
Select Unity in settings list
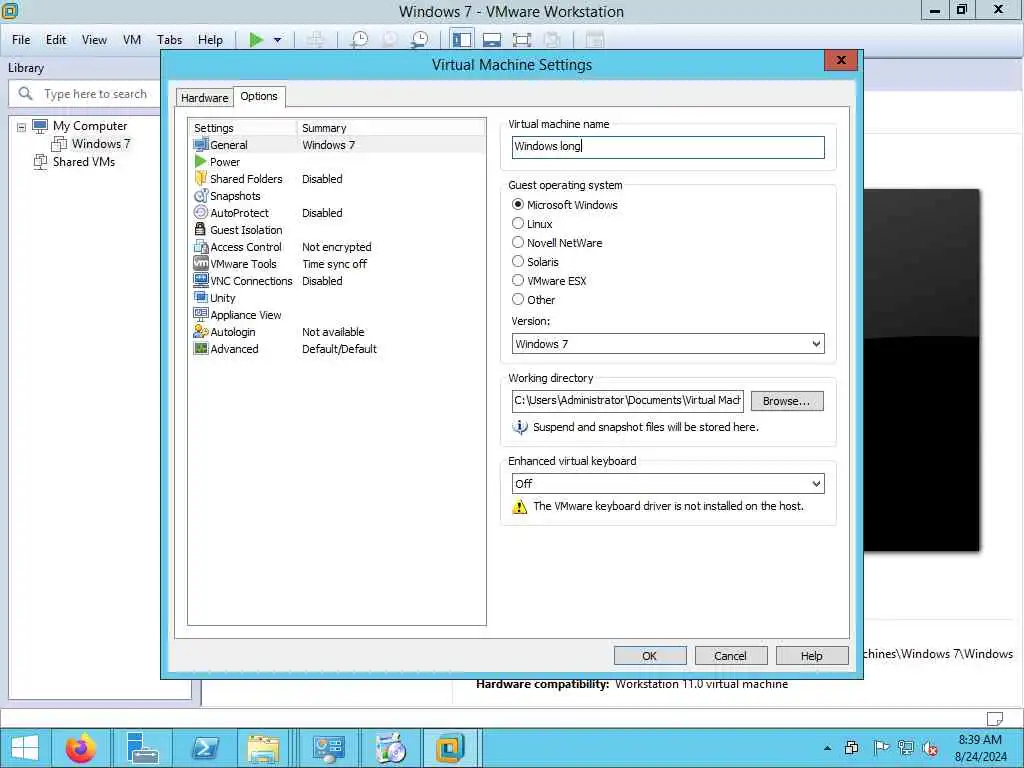click(x=337, y=298)
